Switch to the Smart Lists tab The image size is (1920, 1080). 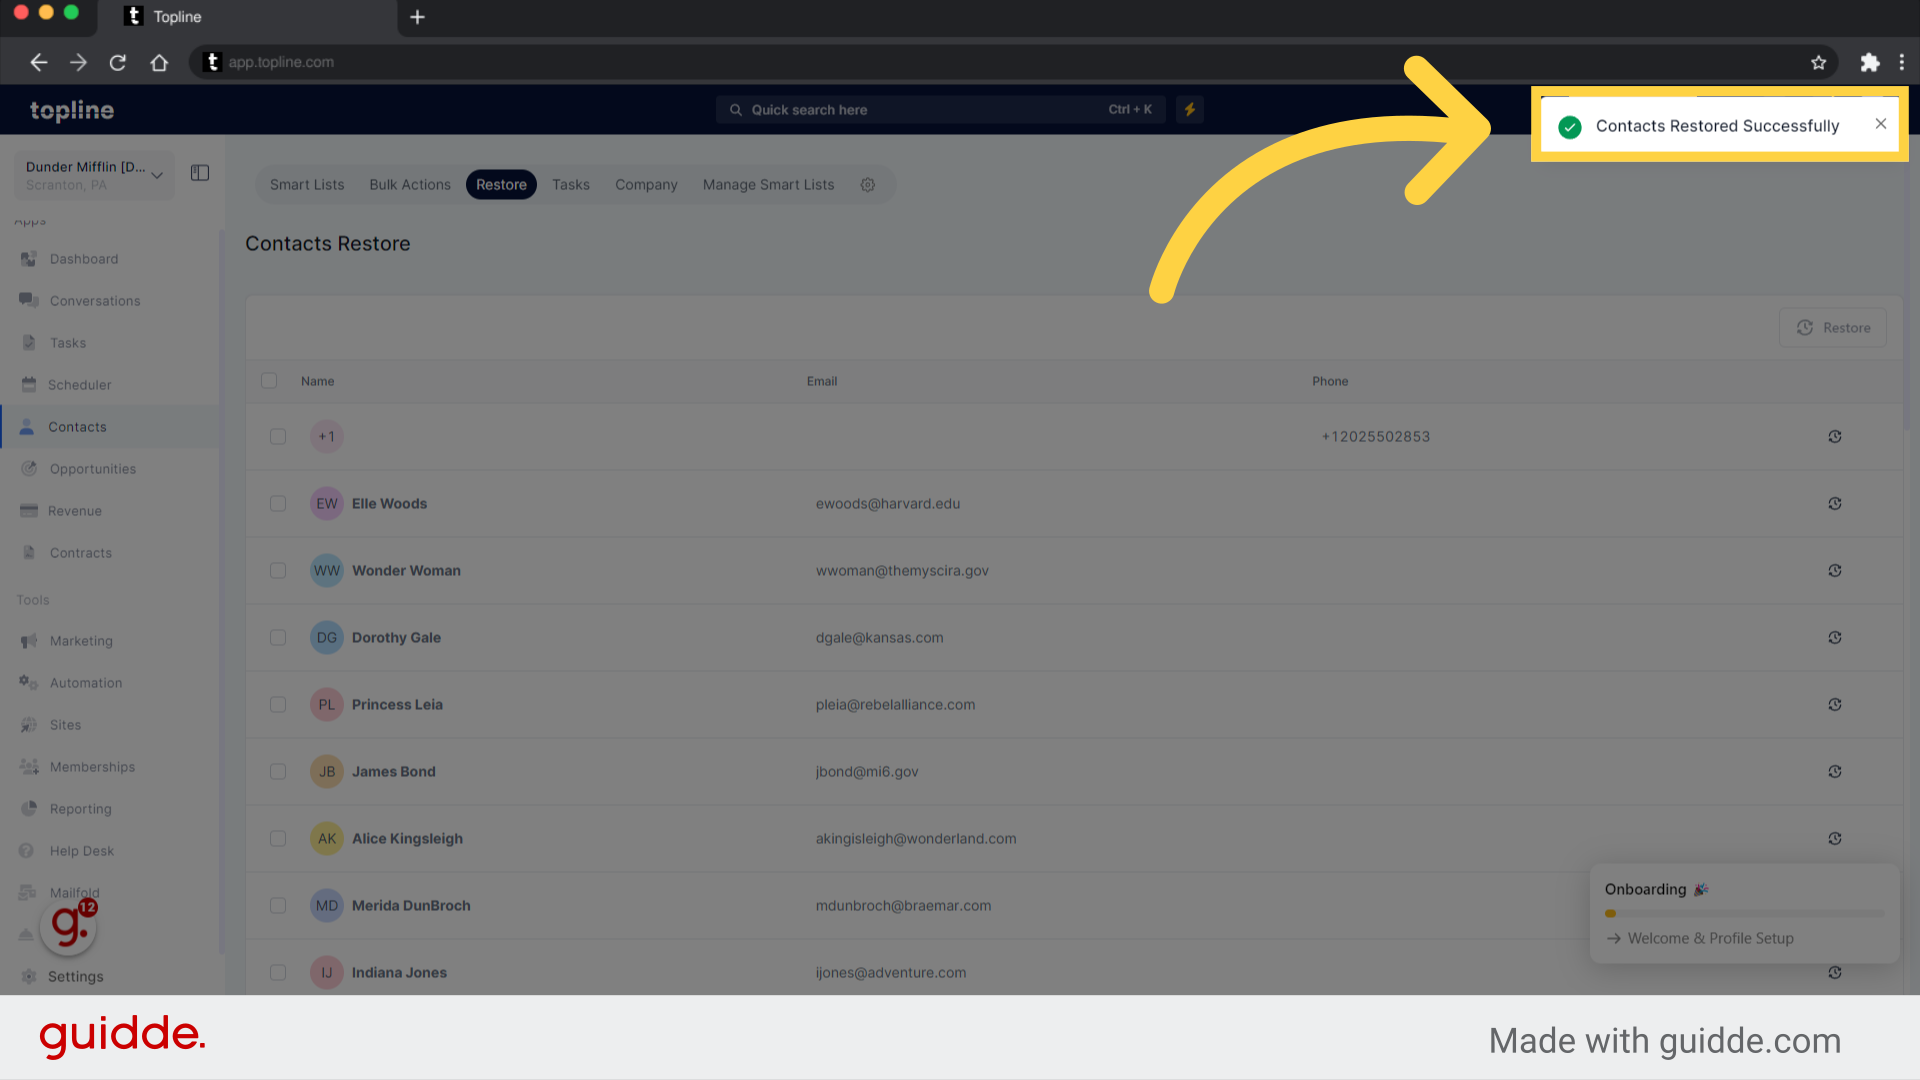[306, 185]
